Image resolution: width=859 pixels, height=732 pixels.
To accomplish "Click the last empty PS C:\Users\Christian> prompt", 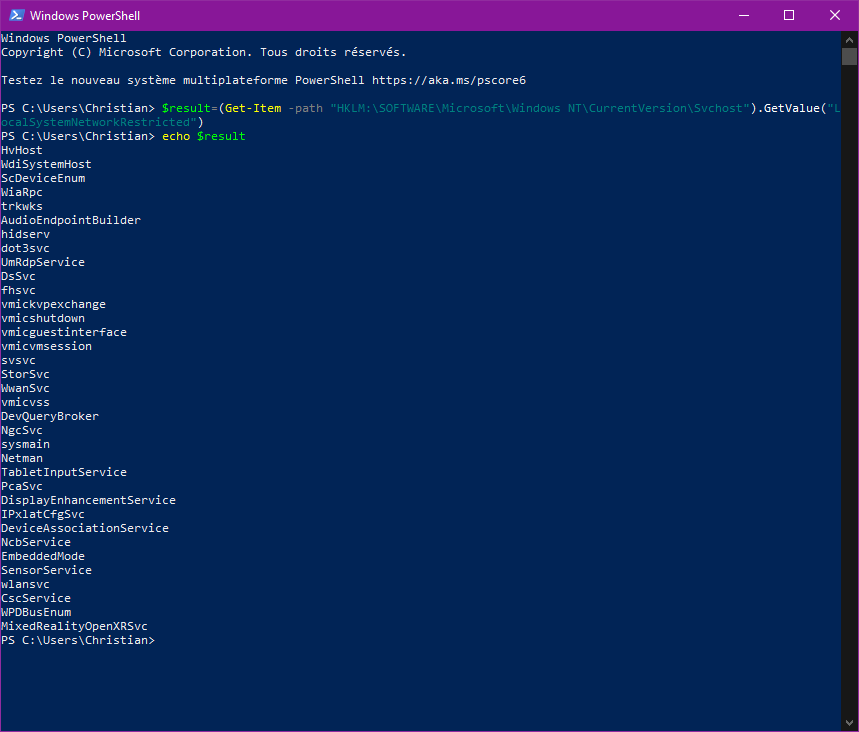I will pyautogui.click(x=78, y=640).
